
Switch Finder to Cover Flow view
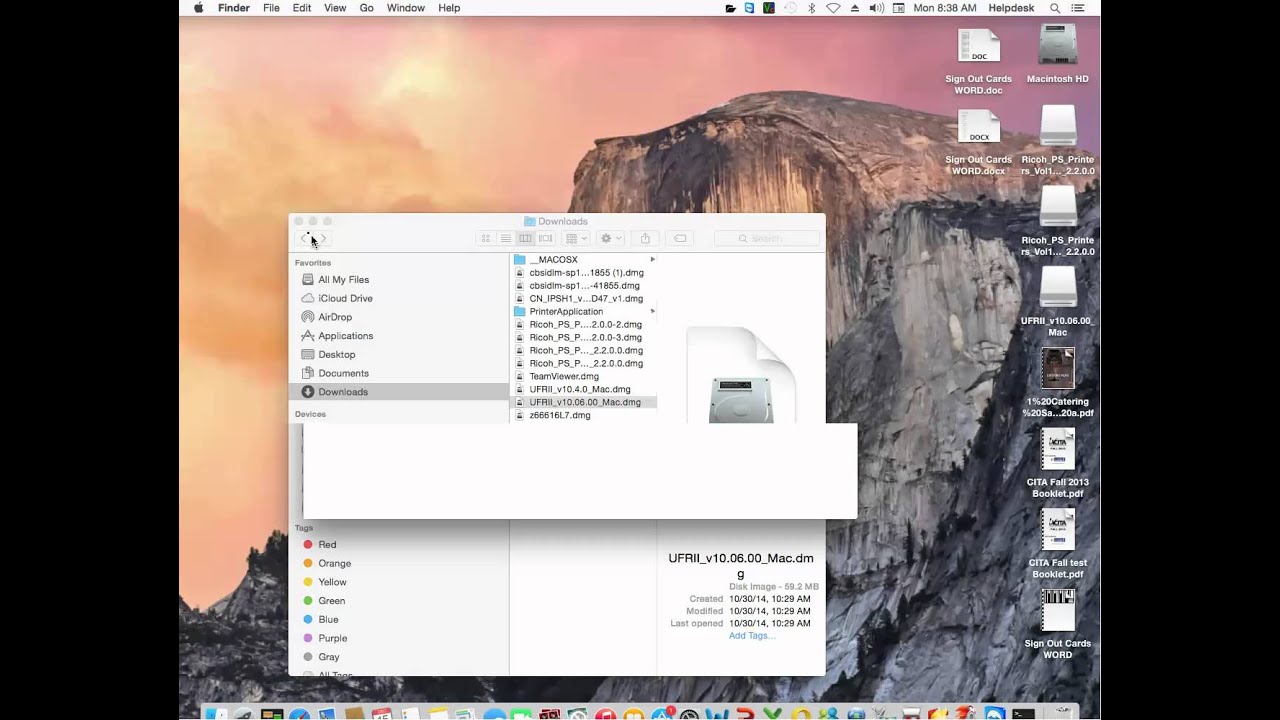pos(545,238)
